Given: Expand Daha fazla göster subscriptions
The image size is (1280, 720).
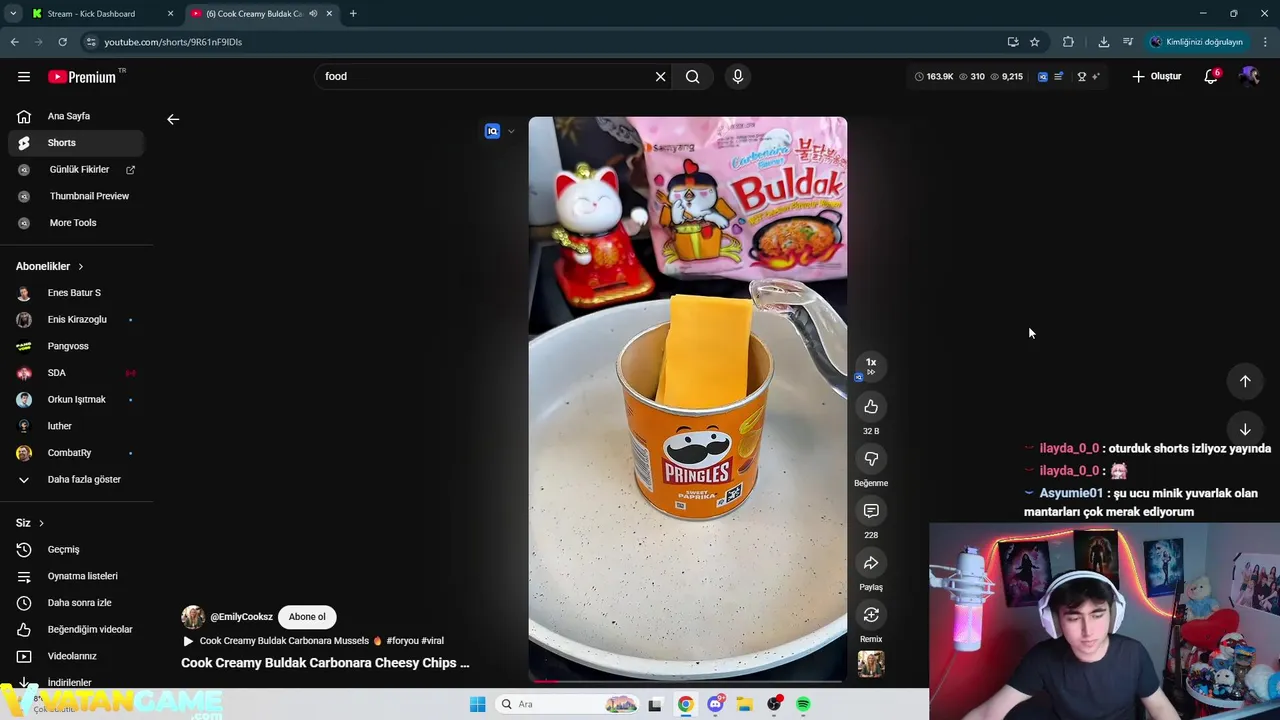Looking at the screenshot, I should [76, 480].
